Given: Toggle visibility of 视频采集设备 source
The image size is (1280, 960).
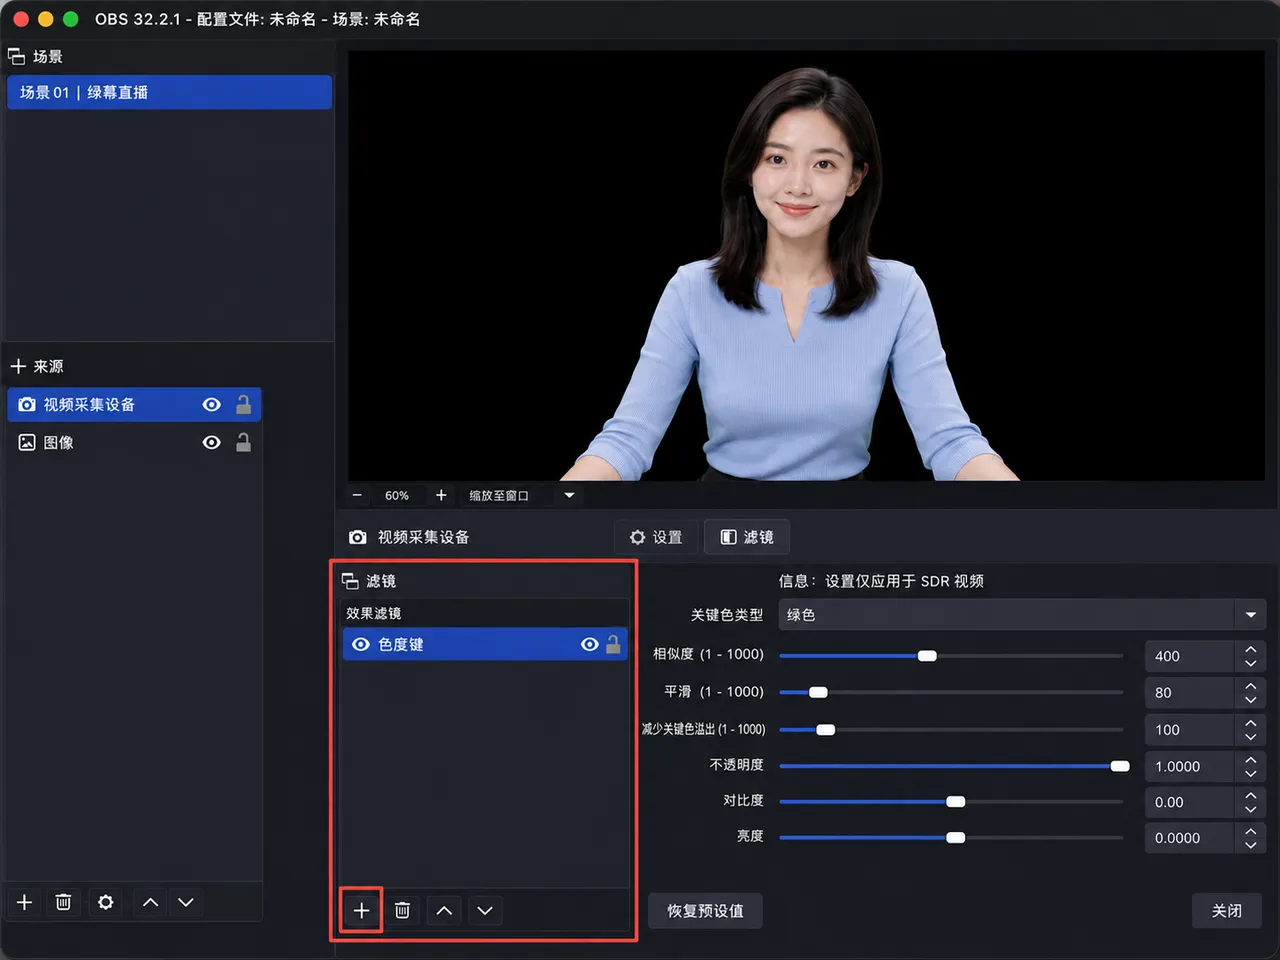Looking at the screenshot, I should click(211, 405).
